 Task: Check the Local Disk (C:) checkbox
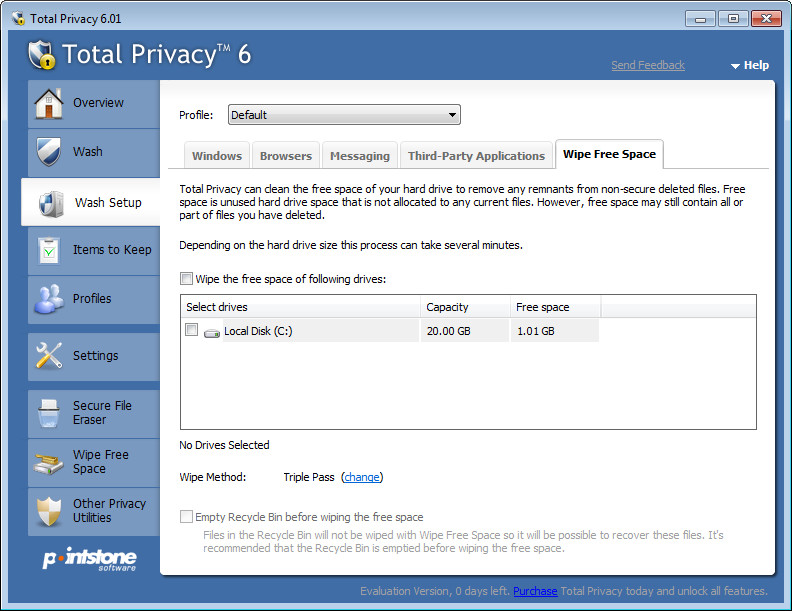(x=191, y=330)
